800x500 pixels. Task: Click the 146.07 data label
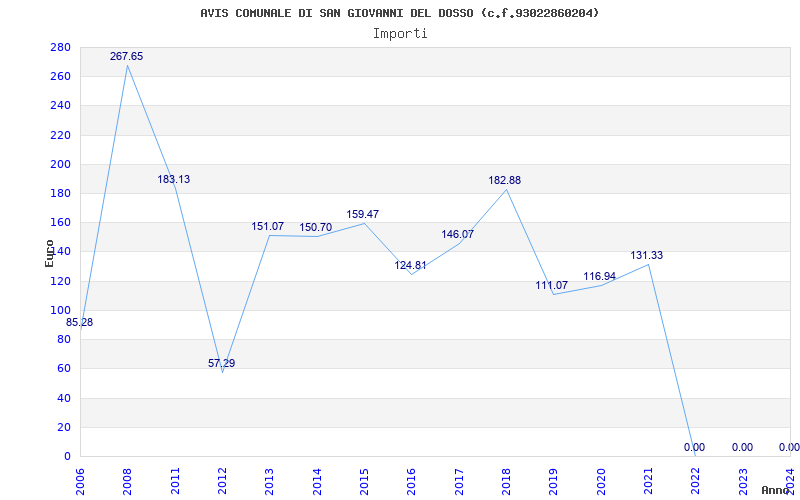coord(458,234)
